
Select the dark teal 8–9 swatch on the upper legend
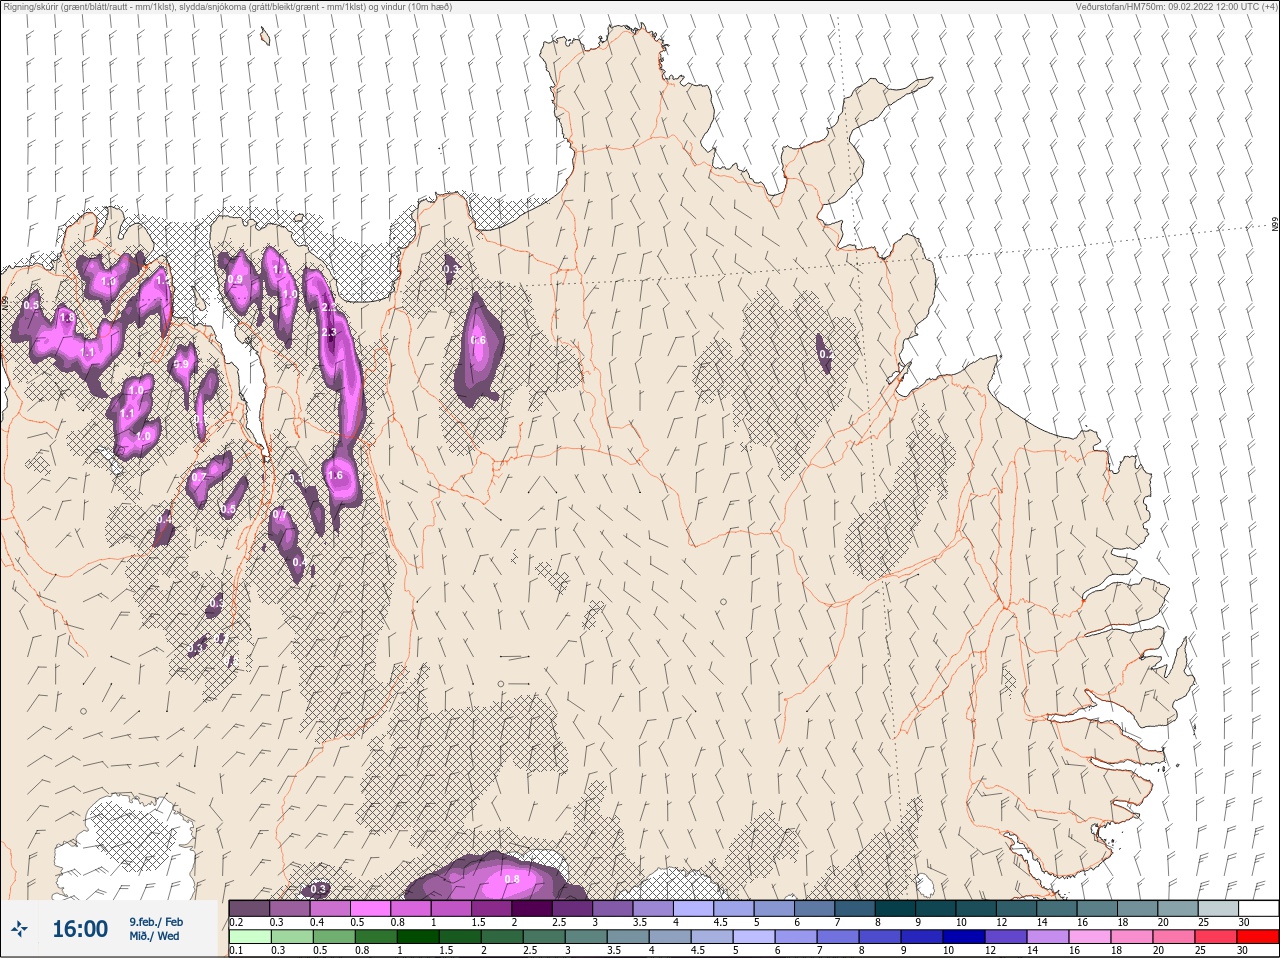pyautogui.click(x=896, y=908)
